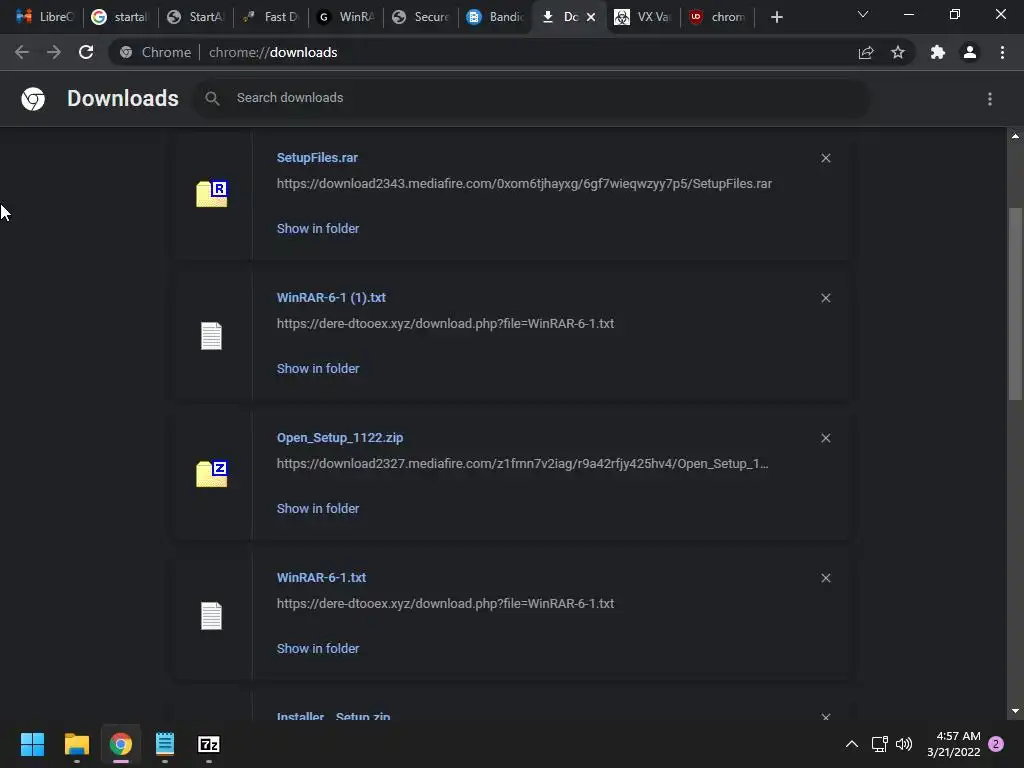Image resolution: width=1024 pixels, height=768 pixels.
Task: Show hidden tray icons chevron
Action: pos(852,744)
